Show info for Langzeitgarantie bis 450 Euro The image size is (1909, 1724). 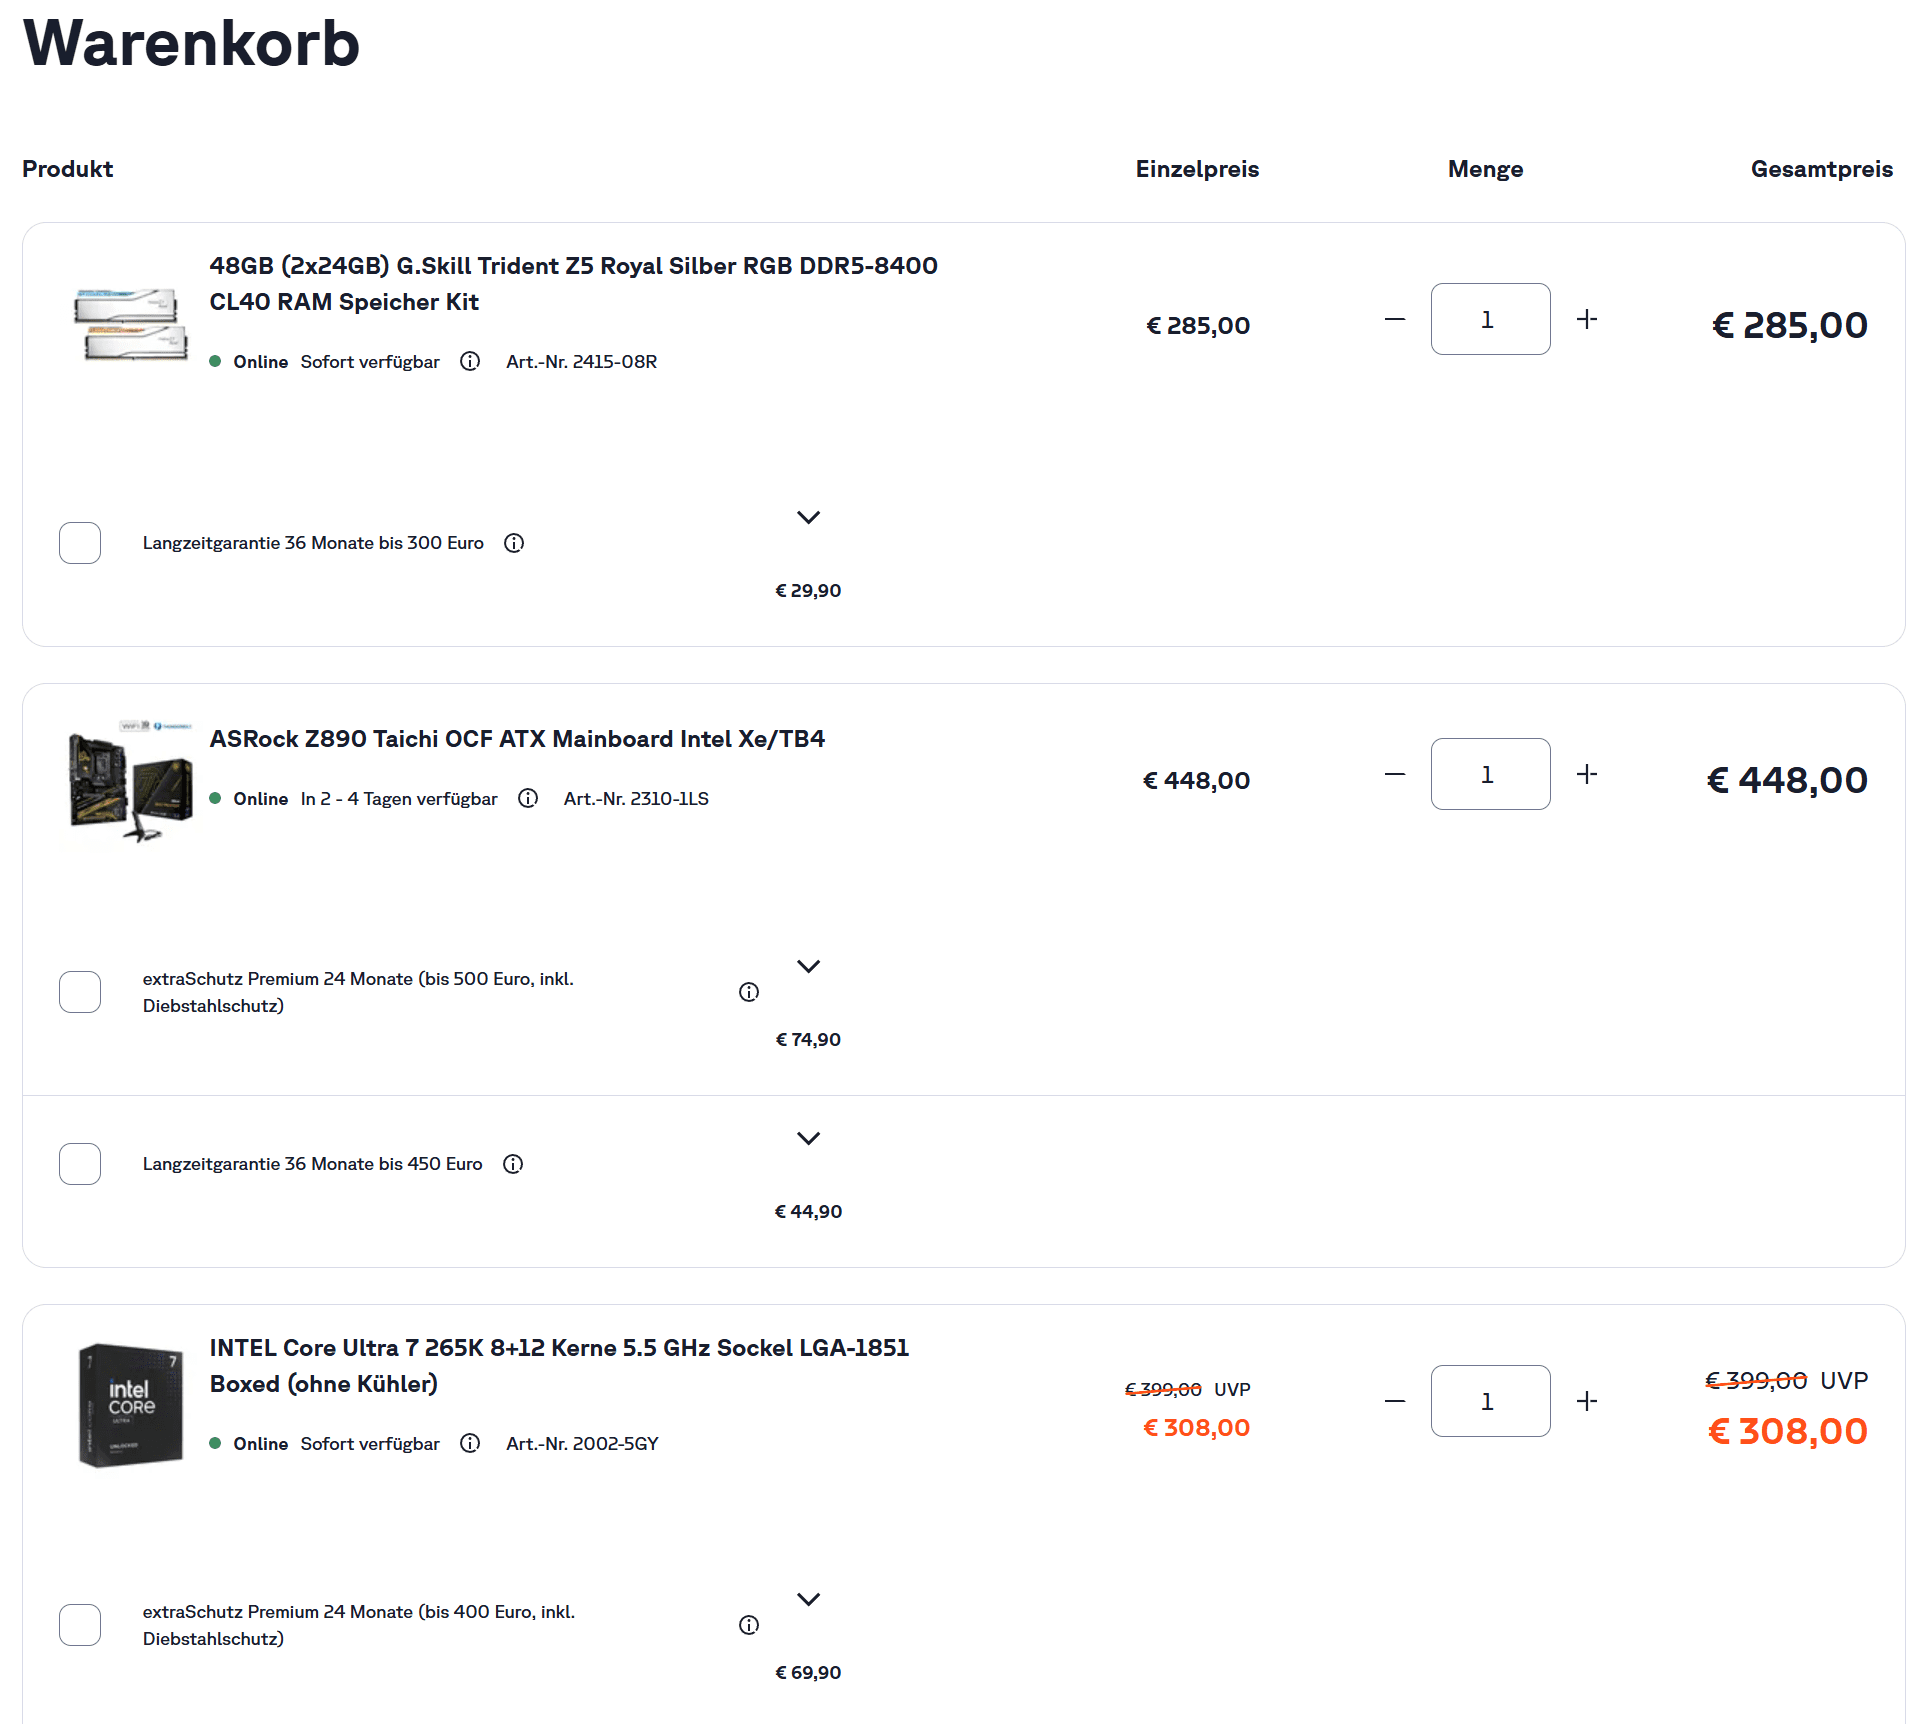click(x=513, y=1164)
